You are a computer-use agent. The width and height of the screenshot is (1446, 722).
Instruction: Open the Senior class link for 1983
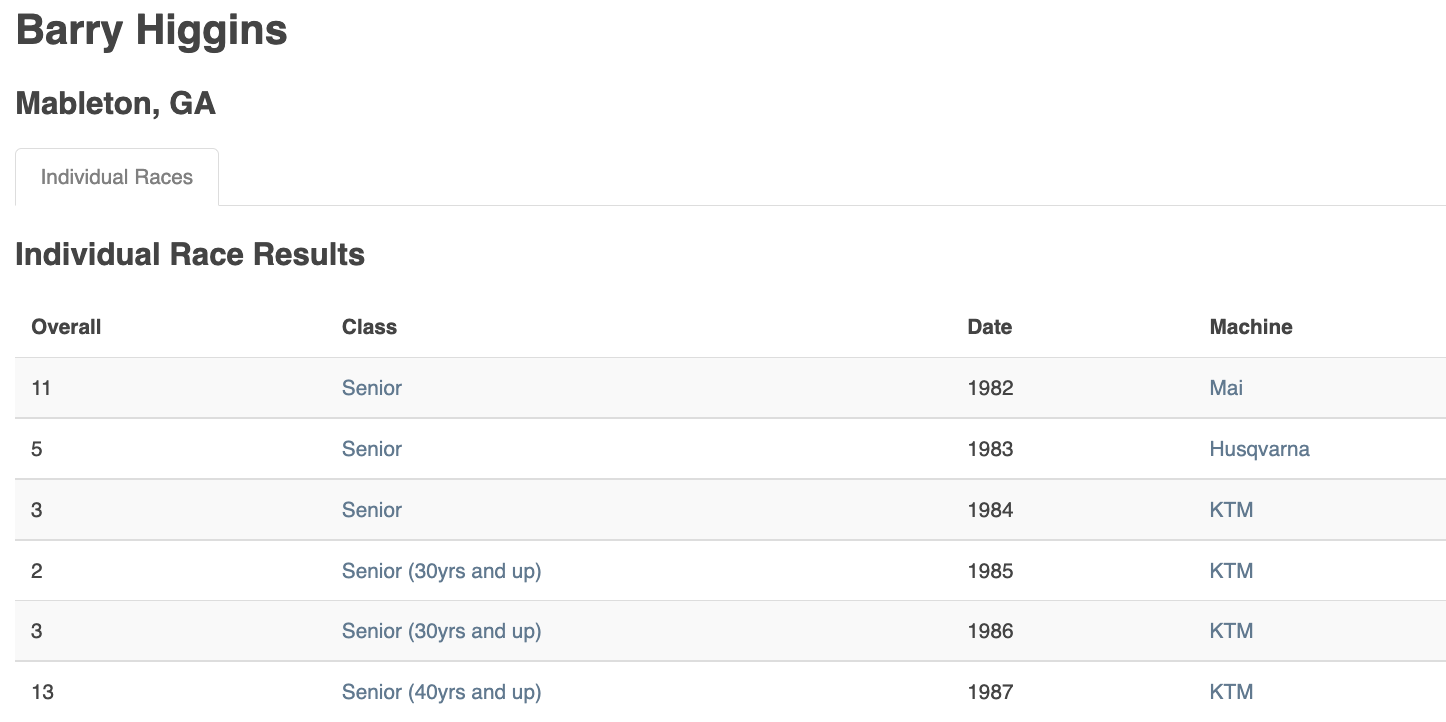point(372,449)
